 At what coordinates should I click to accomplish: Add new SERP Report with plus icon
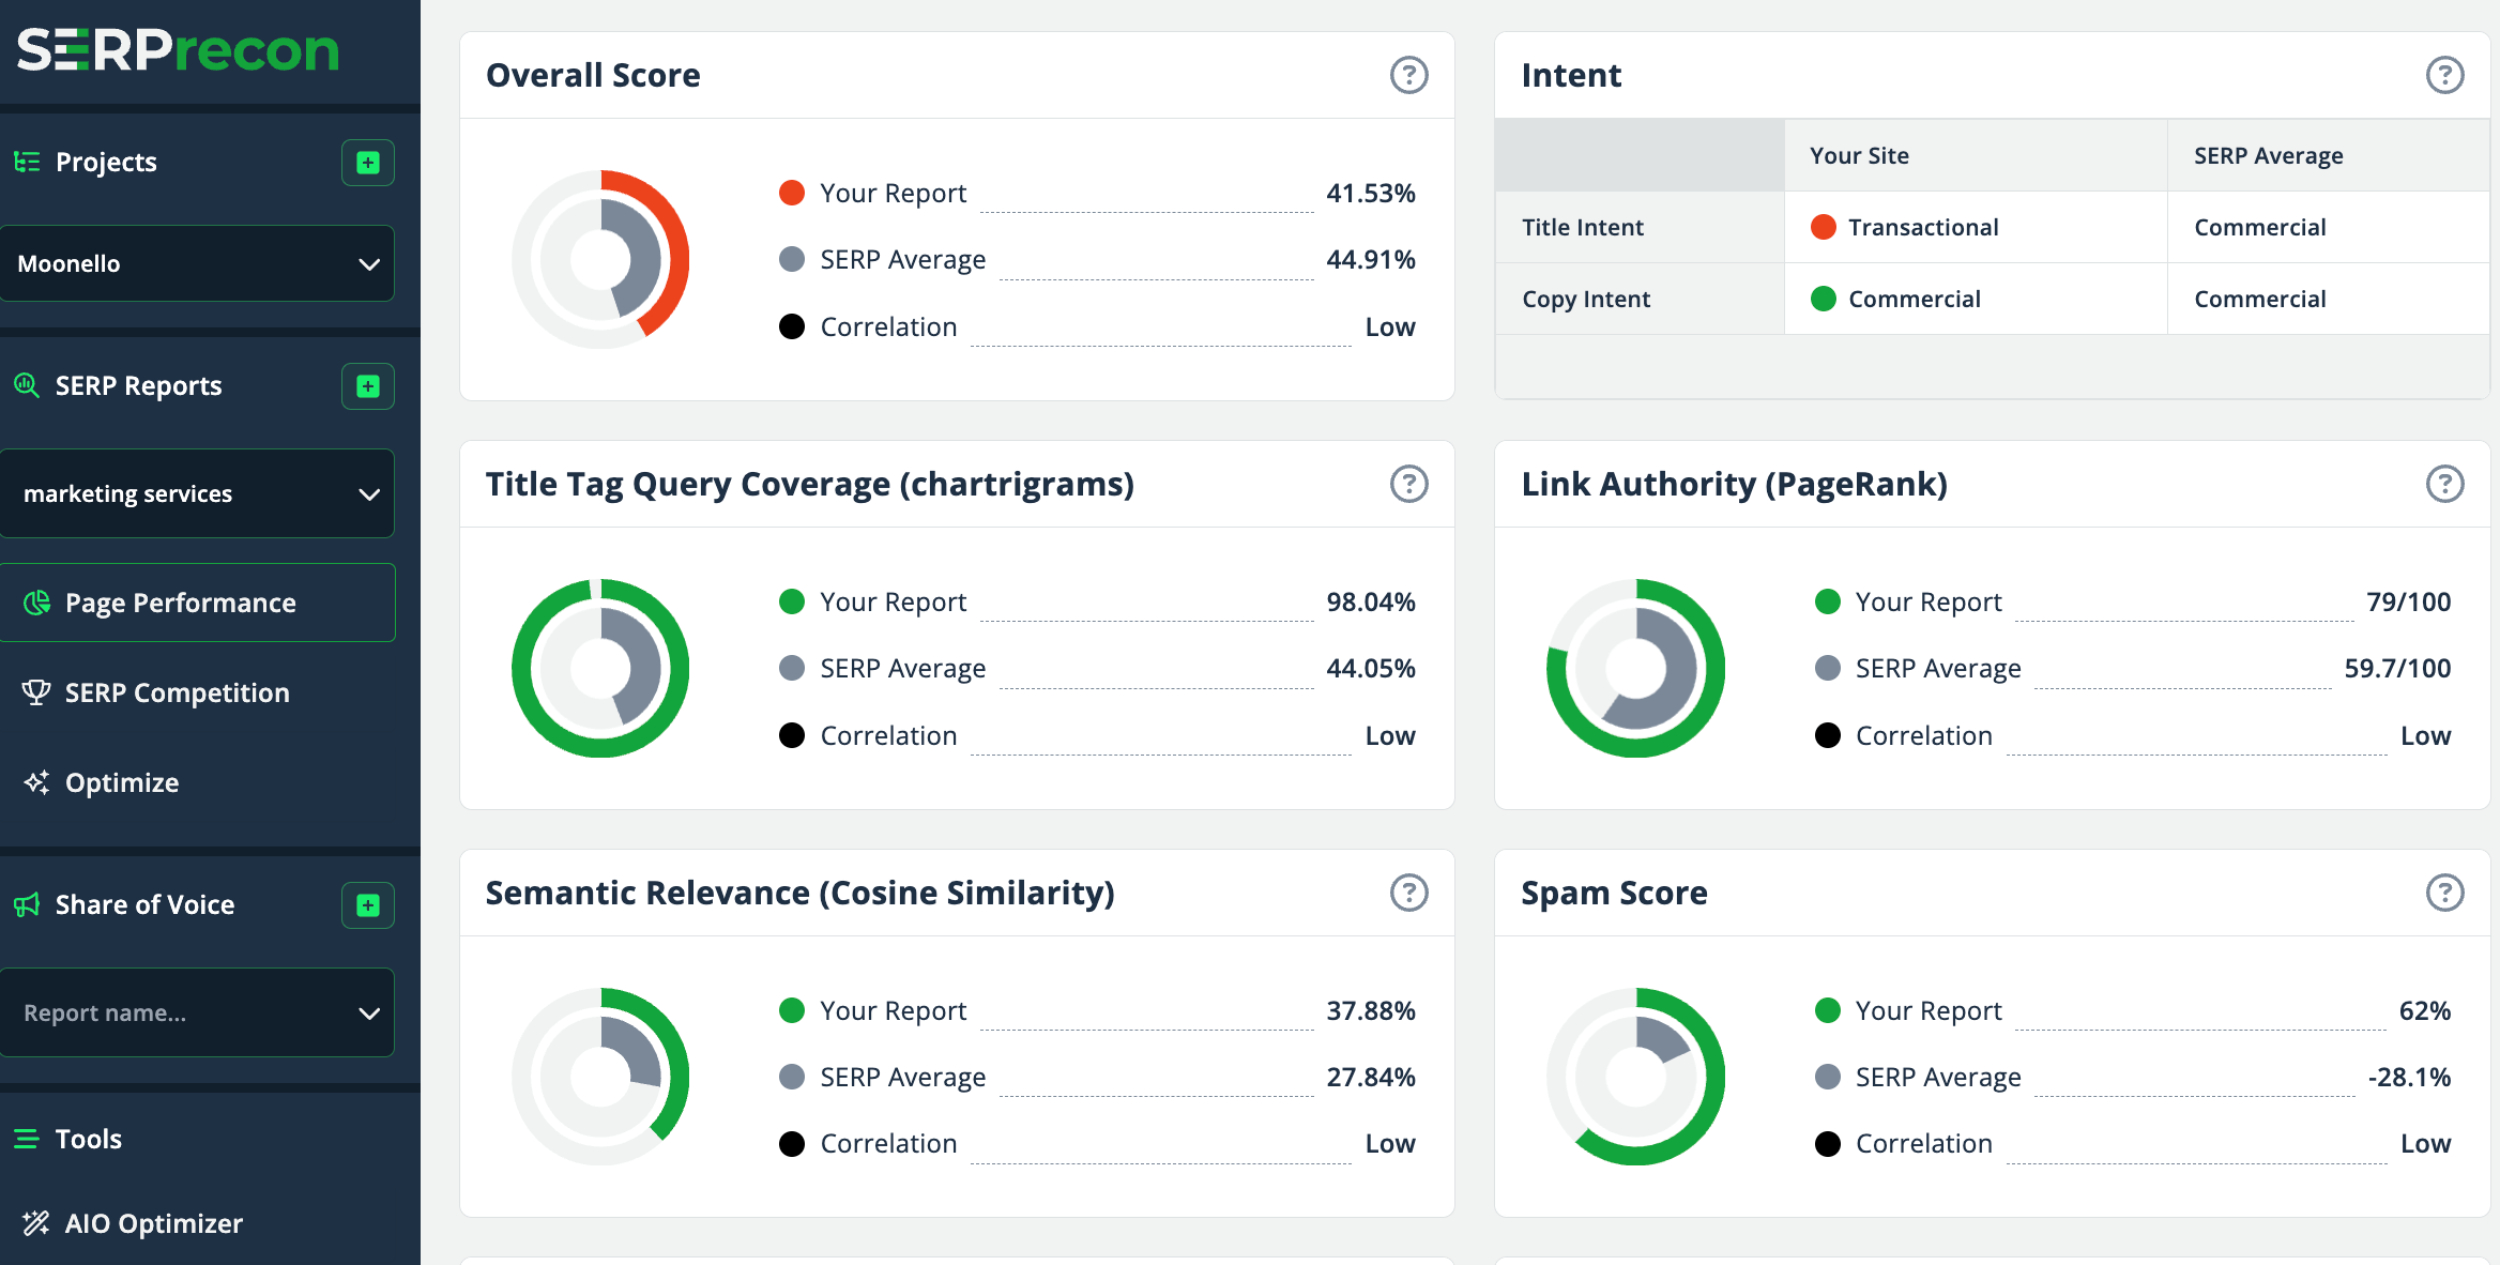tap(368, 386)
